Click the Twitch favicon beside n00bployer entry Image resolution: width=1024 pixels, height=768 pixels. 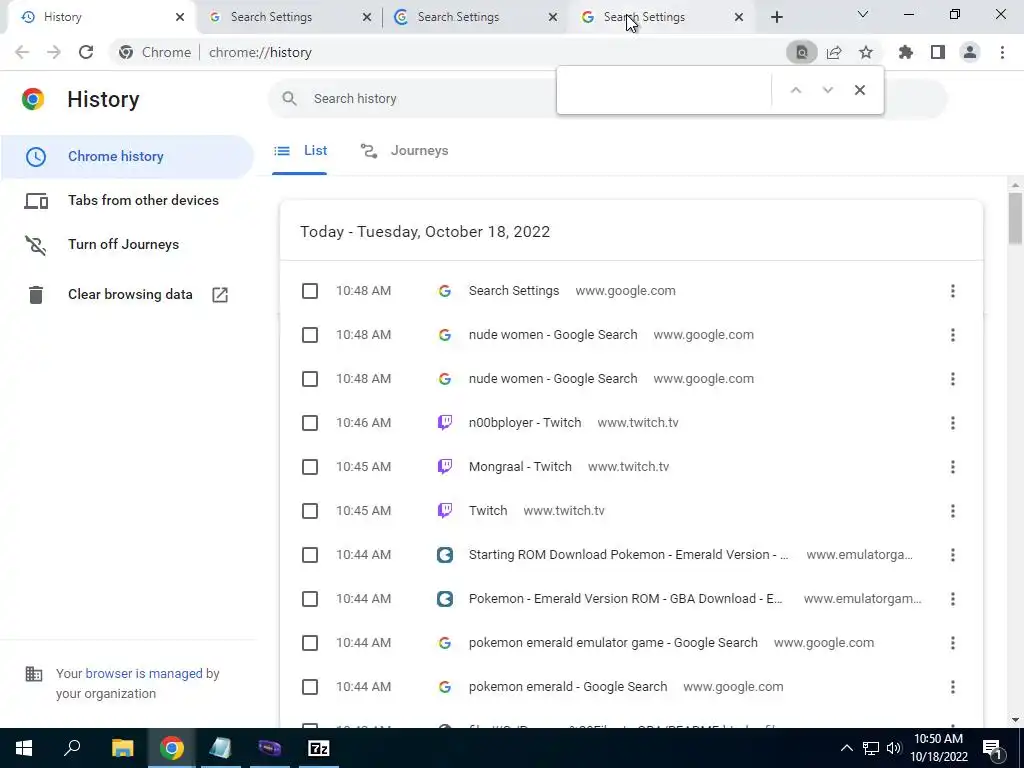point(445,423)
